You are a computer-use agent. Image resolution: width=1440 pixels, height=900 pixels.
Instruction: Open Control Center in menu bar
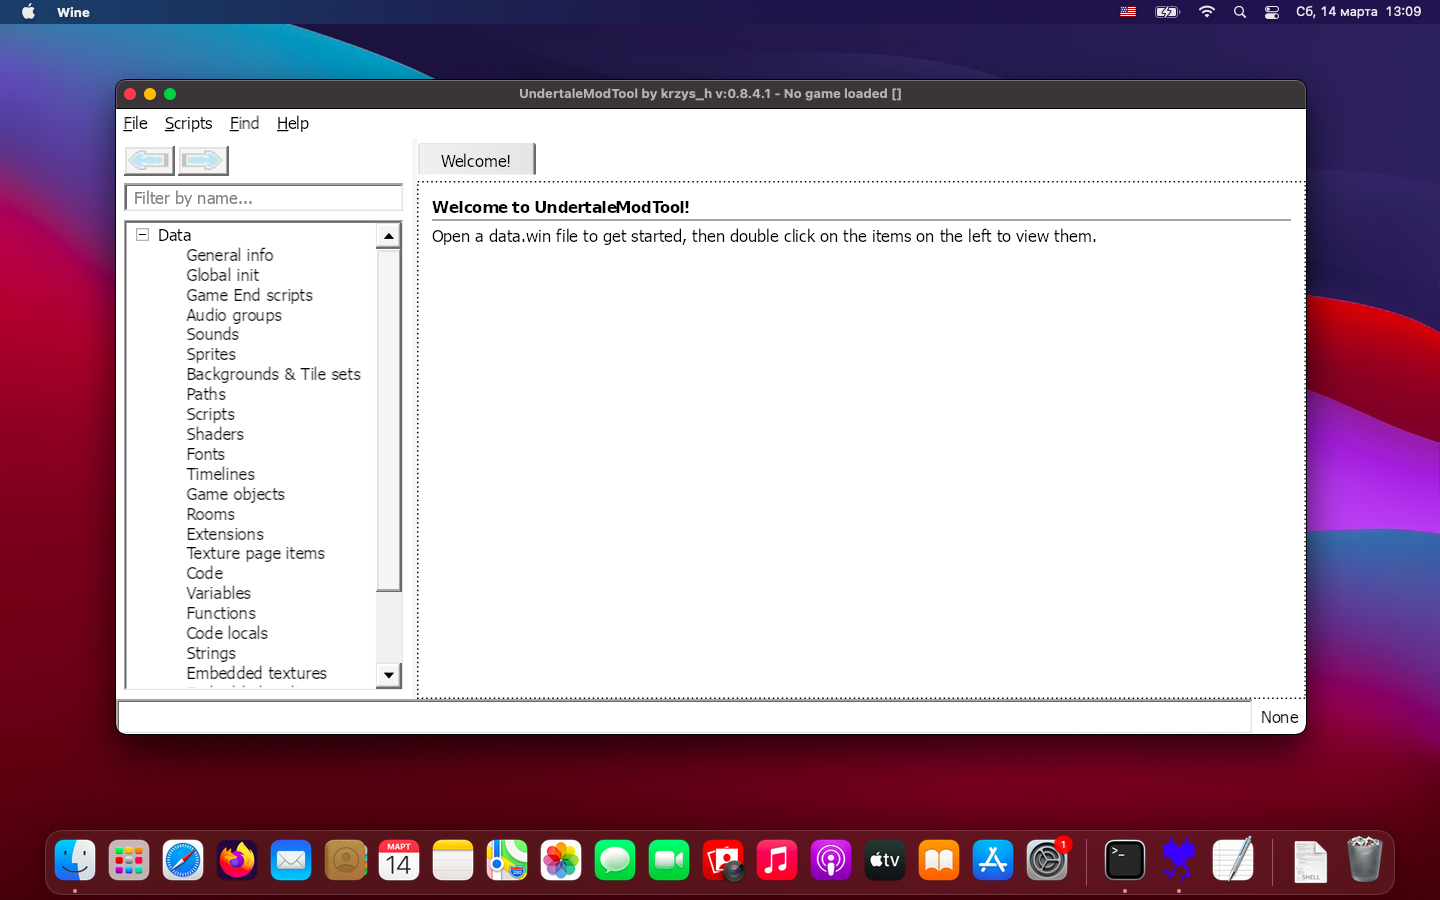click(1272, 12)
